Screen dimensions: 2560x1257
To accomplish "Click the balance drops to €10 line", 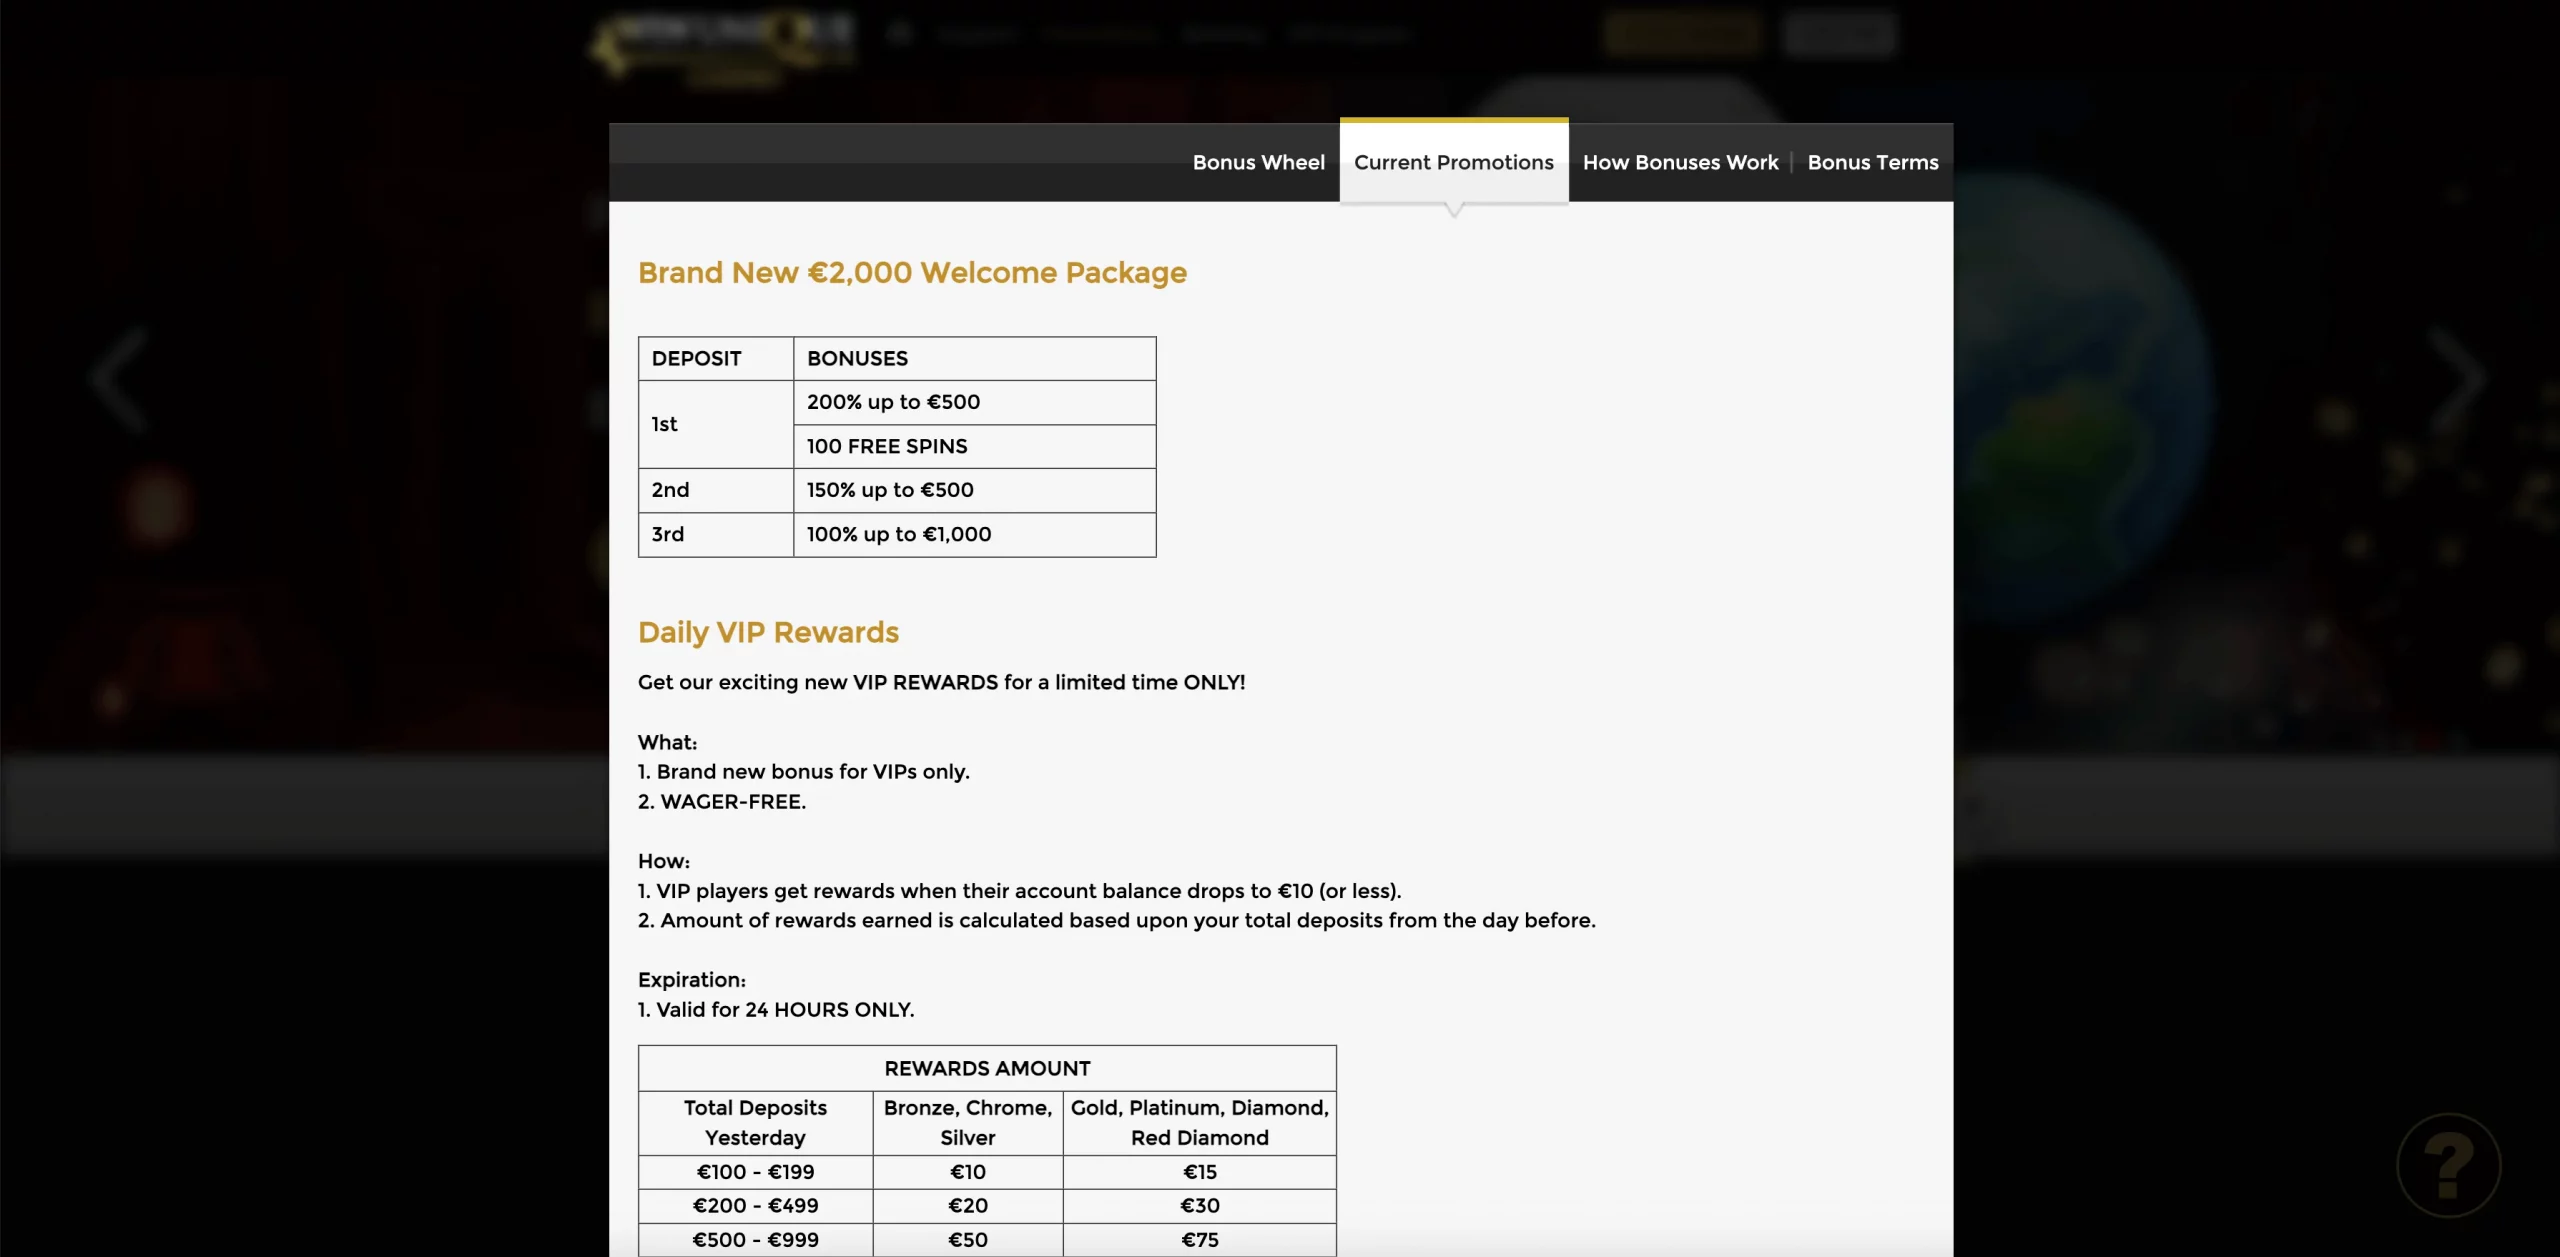I will (x=1020, y=891).
